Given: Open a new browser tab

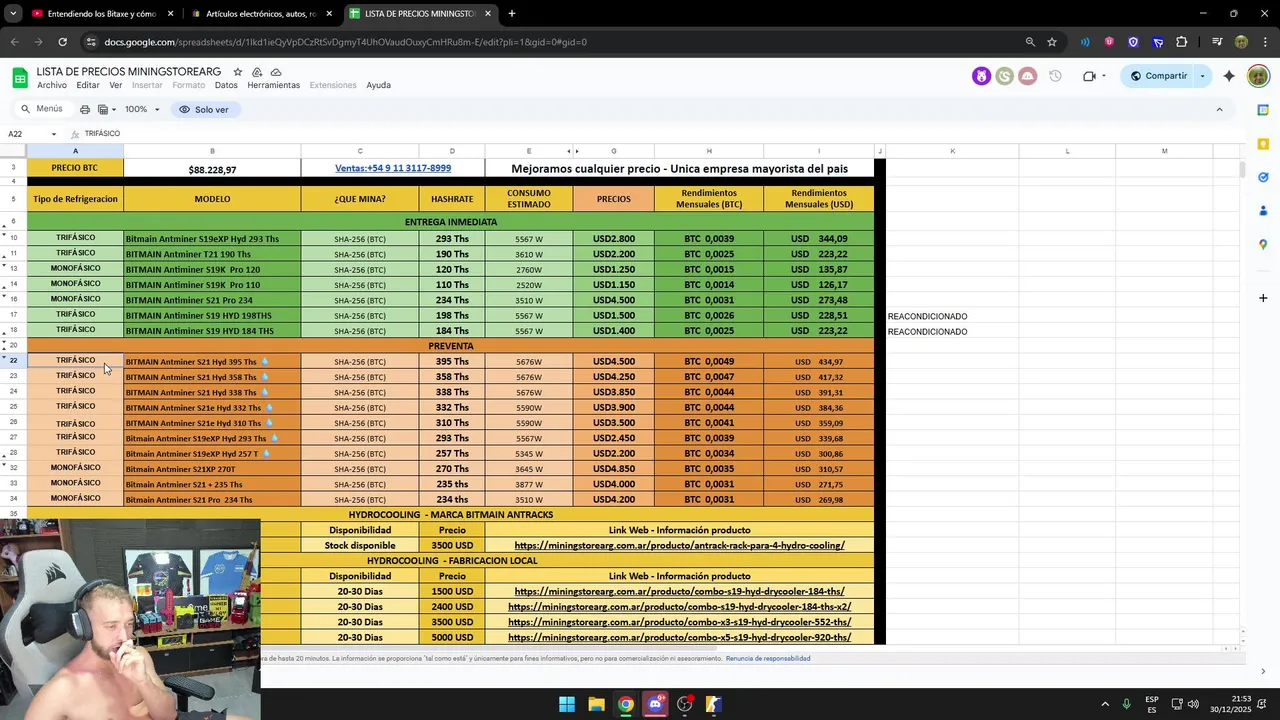Looking at the screenshot, I should 512,14.
